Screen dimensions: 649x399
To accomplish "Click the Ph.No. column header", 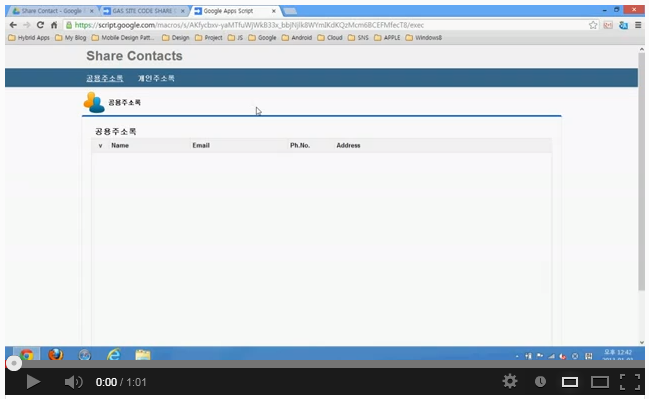I will click(x=300, y=145).
